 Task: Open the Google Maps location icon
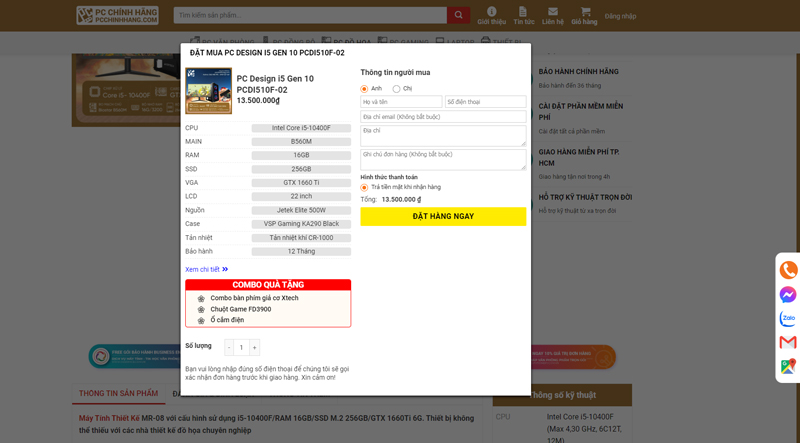click(x=788, y=367)
